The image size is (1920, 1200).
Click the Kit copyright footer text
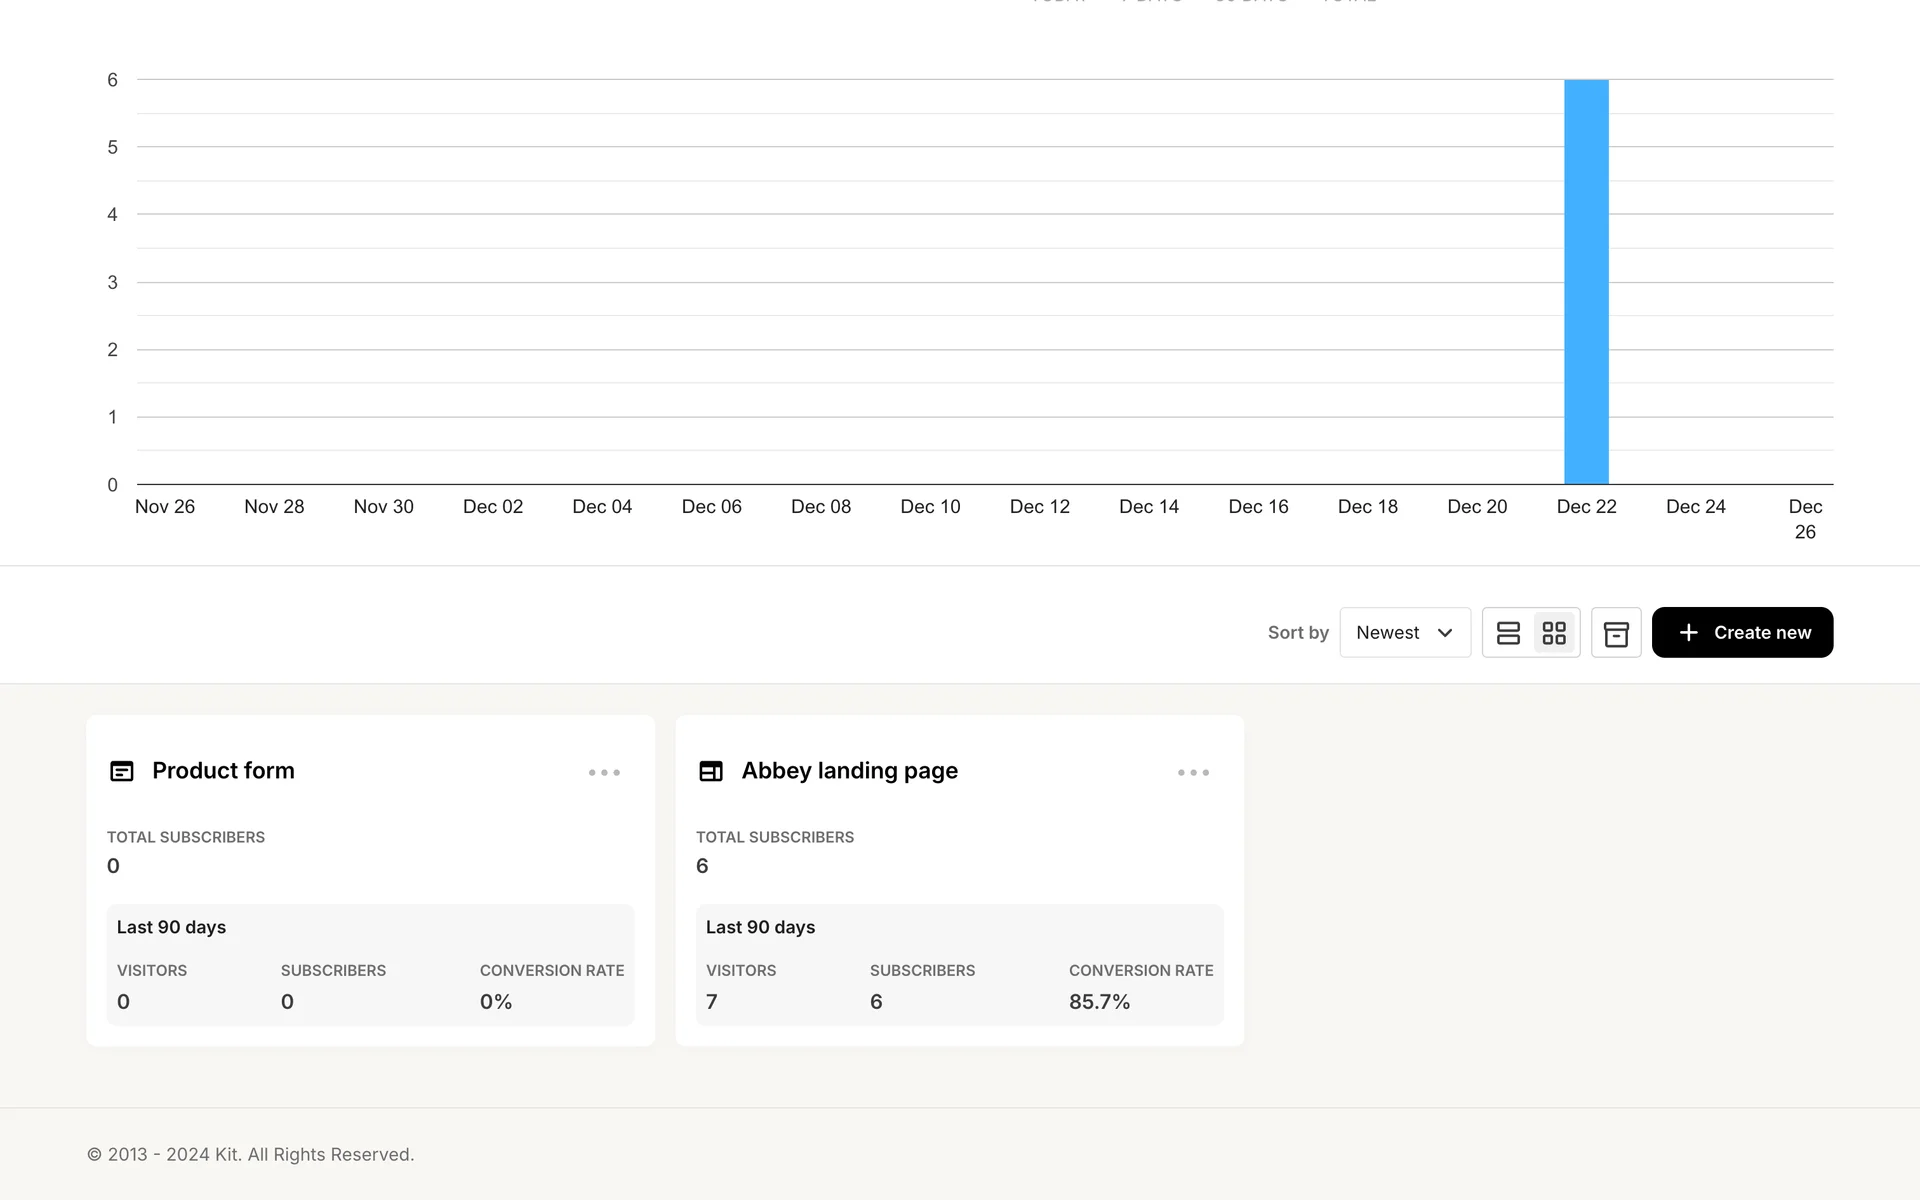click(x=250, y=1154)
